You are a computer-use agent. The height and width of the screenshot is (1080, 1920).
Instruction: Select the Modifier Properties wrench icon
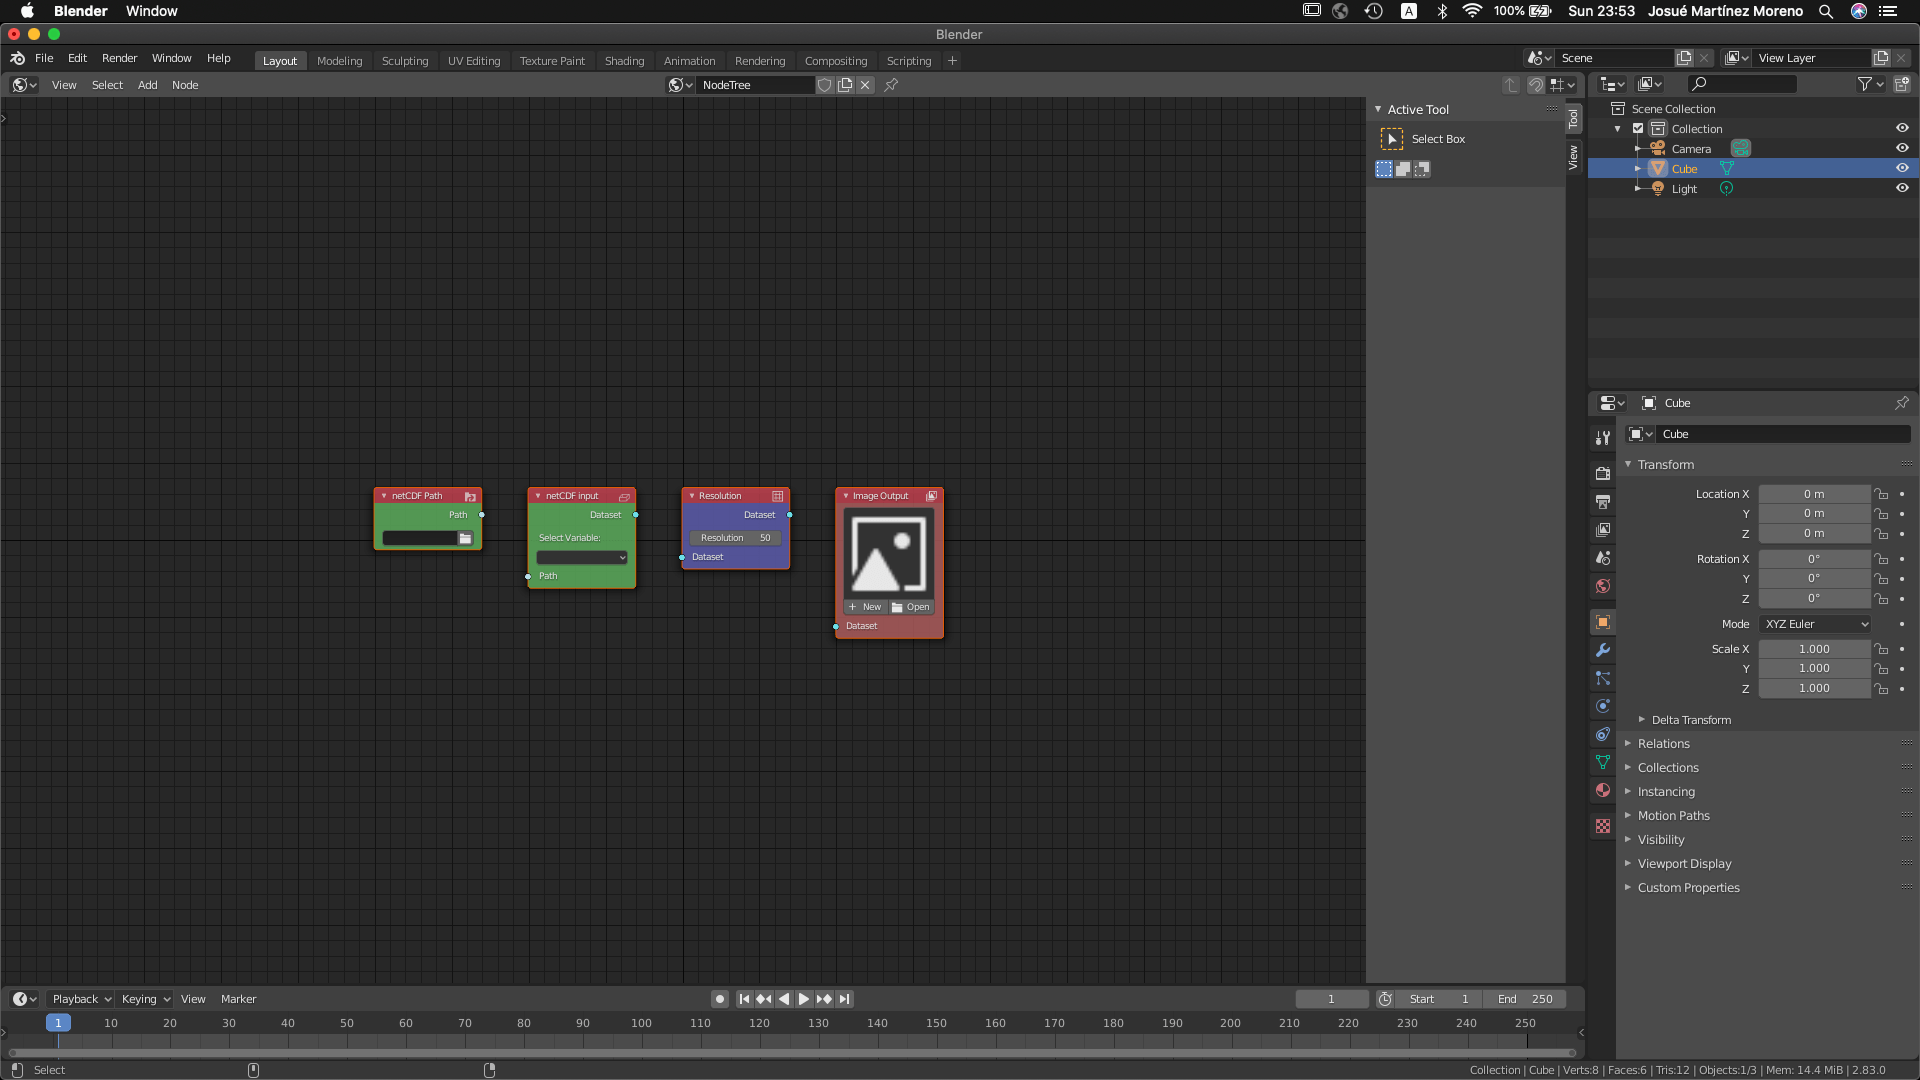tap(1603, 650)
